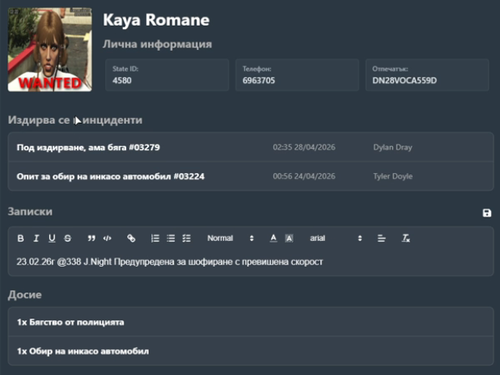Click the timestamp 02:35 28/04/2026
The height and width of the screenshot is (375, 500).
(304, 147)
